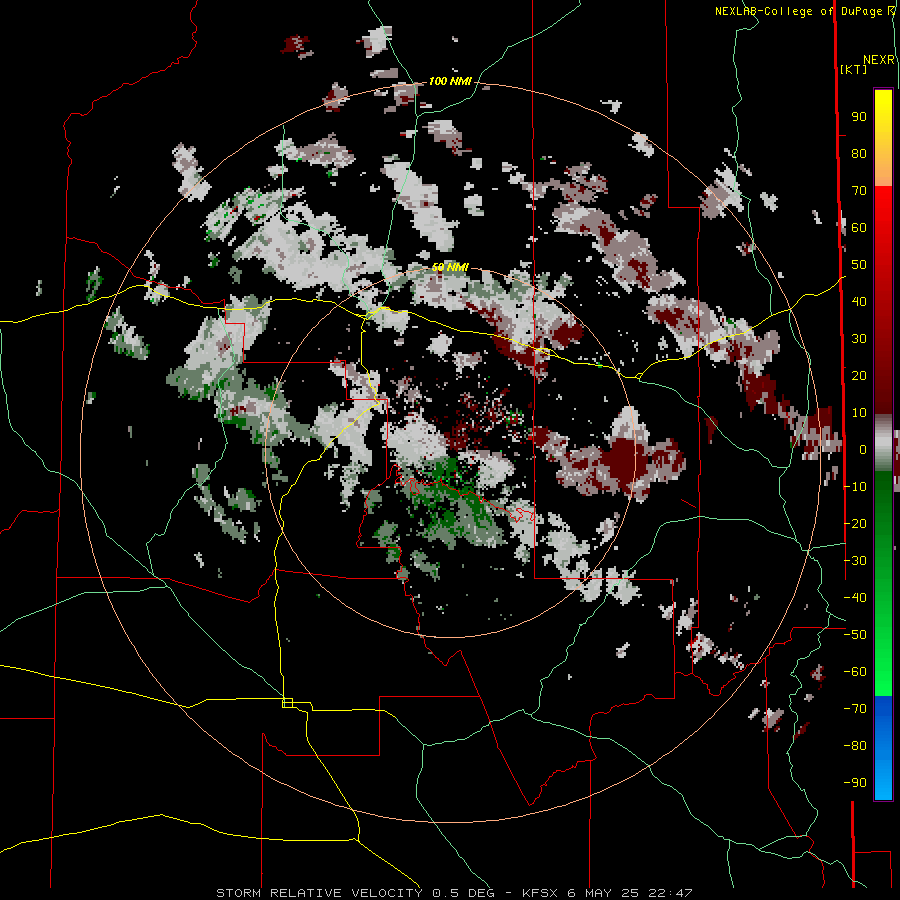Click the '-20' value on the velocity scale
Image resolution: width=900 pixels, height=900 pixels.
[x=855, y=523]
